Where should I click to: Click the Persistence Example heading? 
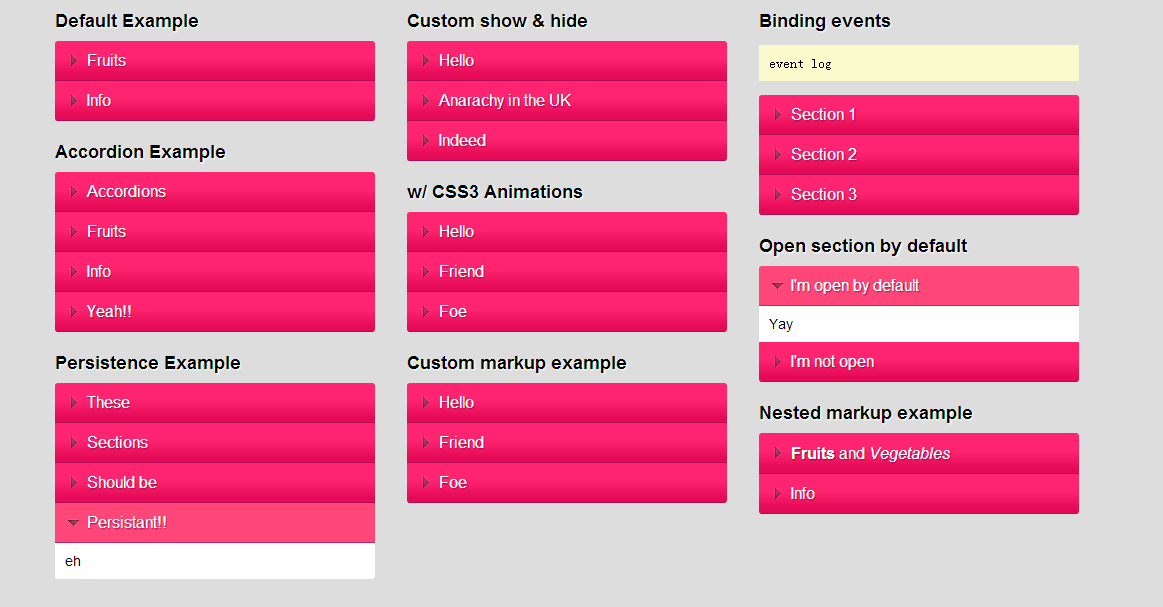click(x=148, y=363)
